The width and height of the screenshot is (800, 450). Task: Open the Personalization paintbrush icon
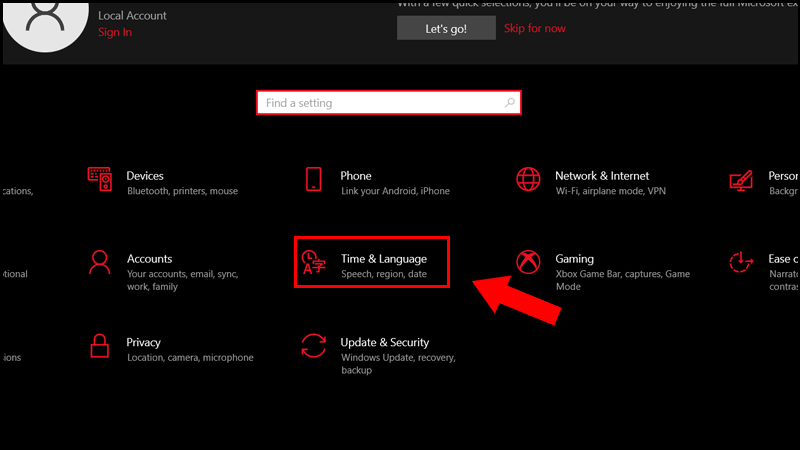point(741,181)
